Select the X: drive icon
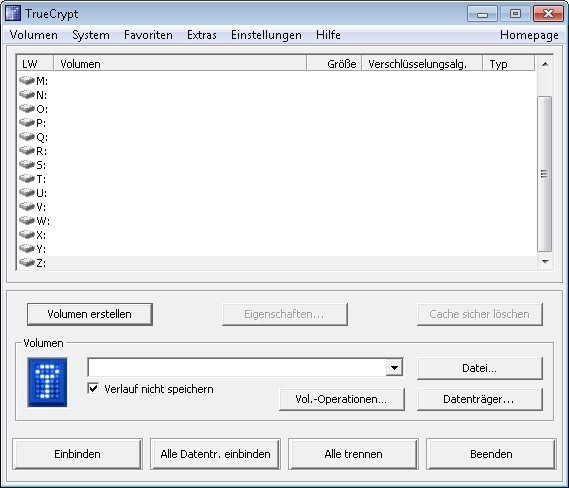The width and height of the screenshot is (569, 488). tap(27, 234)
